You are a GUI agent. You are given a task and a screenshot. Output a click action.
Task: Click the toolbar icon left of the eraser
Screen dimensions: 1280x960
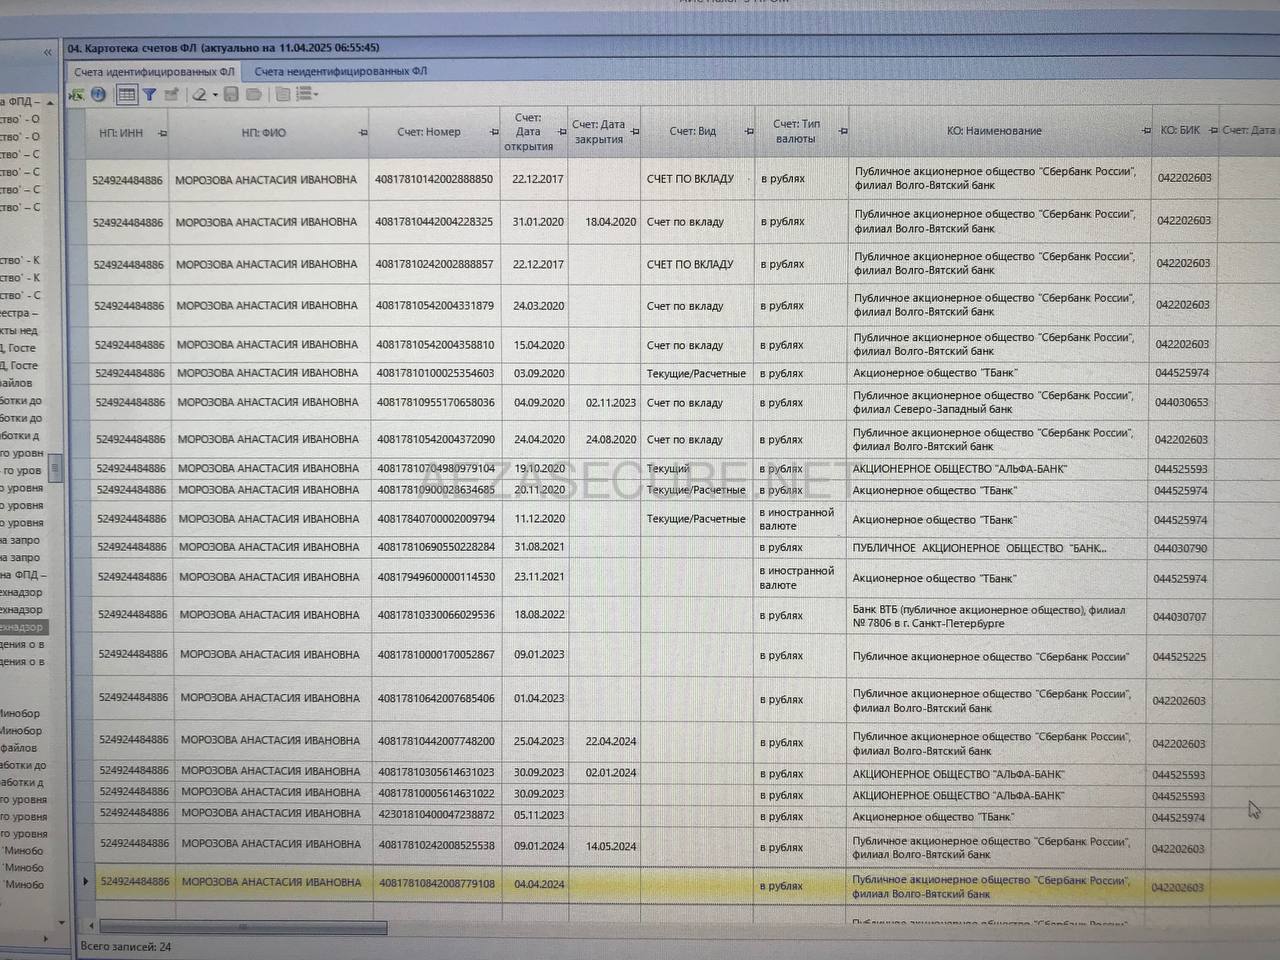coord(171,95)
